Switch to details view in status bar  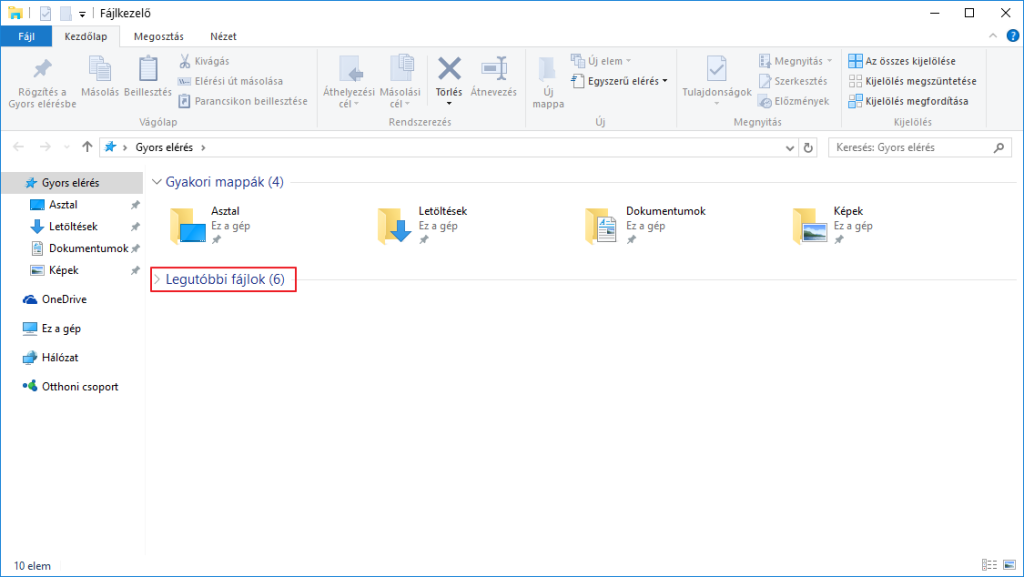[989, 565]
